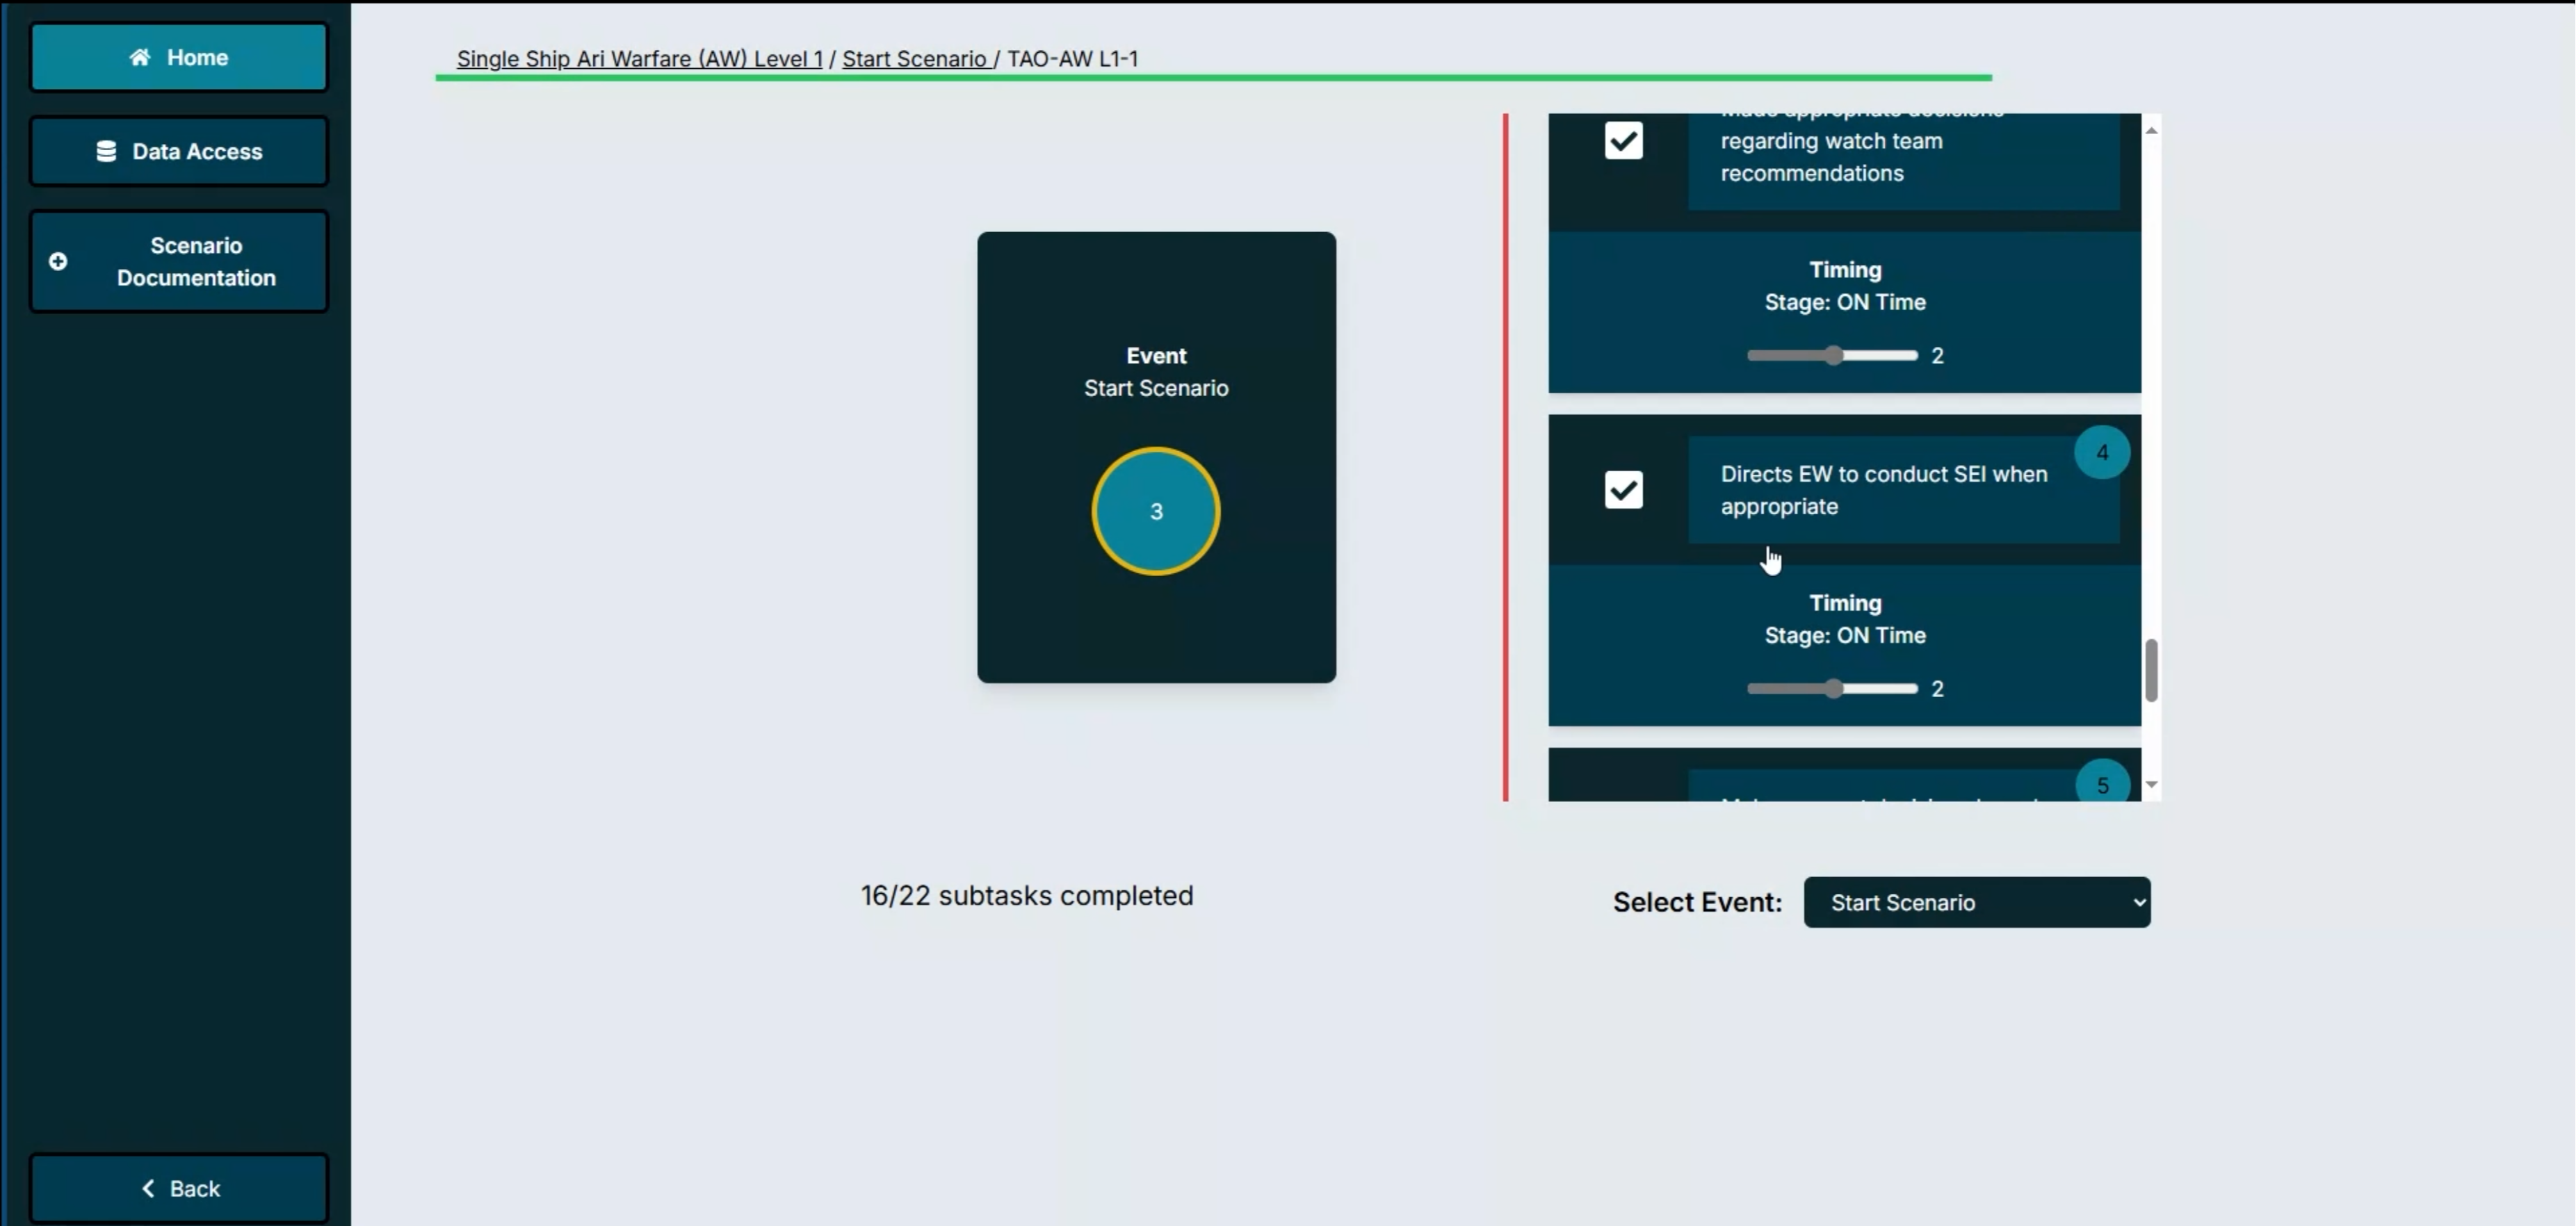
Task: Click the Data Access database icon
Action: pos(106,151)
